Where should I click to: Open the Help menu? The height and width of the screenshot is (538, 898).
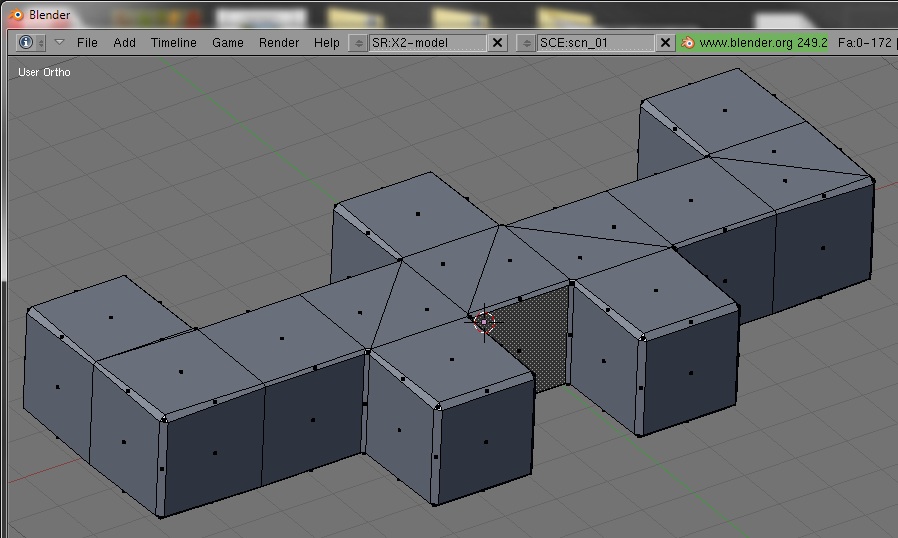coord(326,42)
